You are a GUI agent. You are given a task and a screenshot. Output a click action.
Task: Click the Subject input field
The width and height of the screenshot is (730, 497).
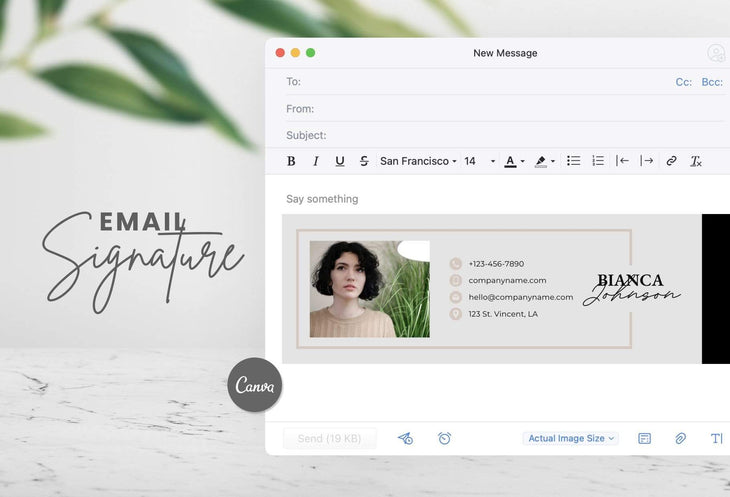coord(500,135)
